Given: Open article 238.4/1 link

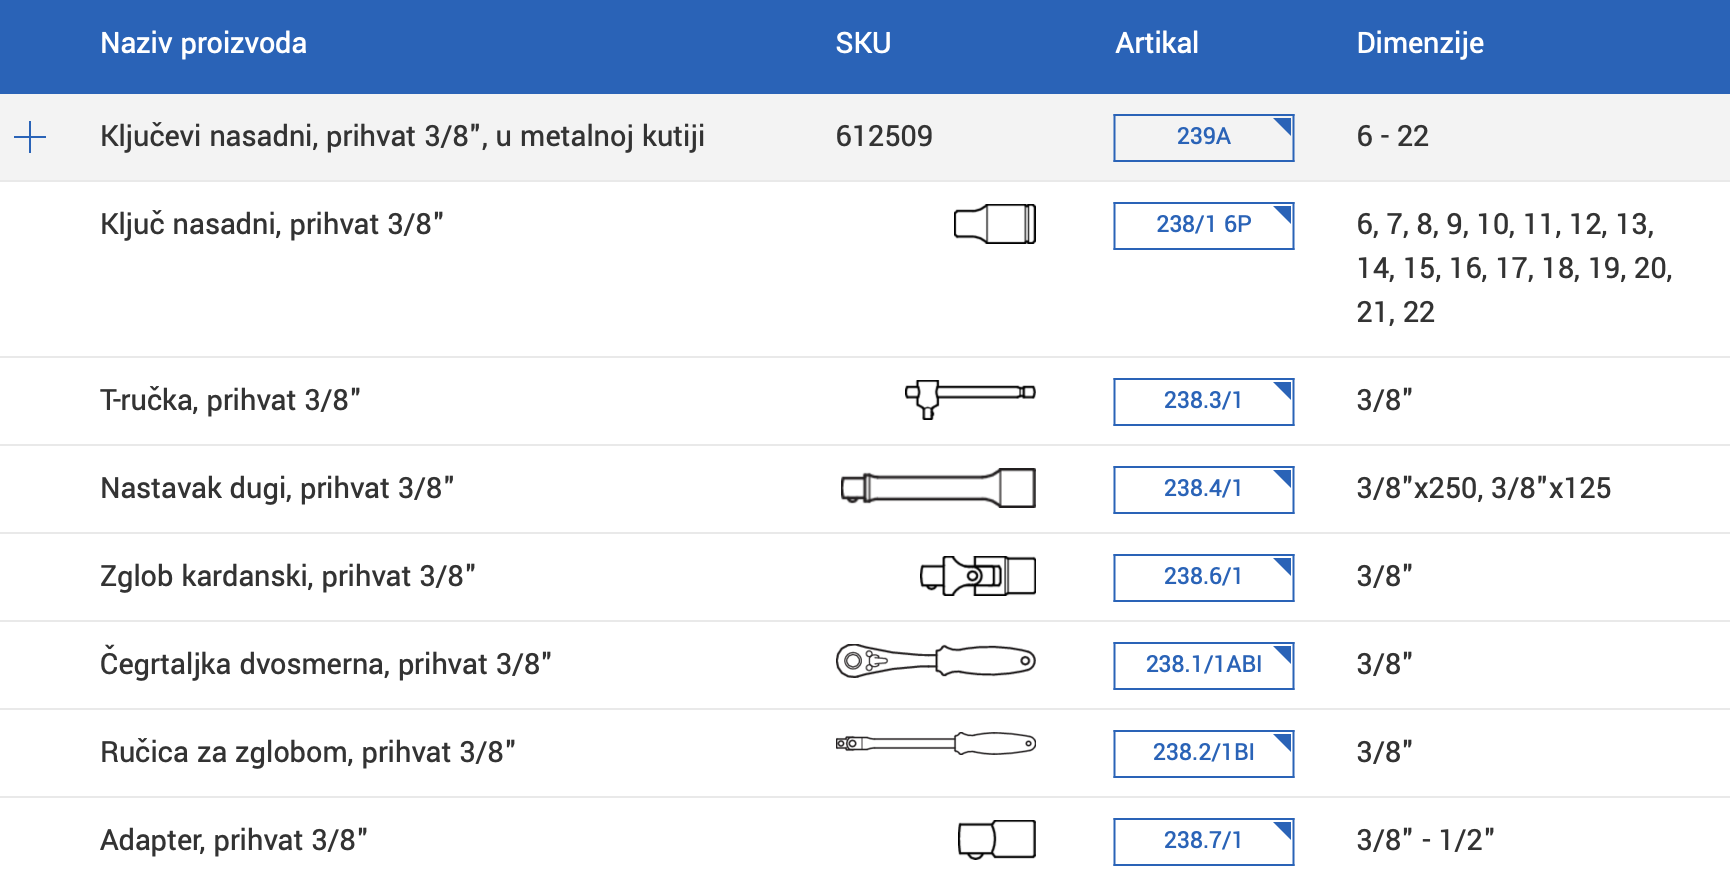Looking at the screenshot, I should [x=1203, y=489].
